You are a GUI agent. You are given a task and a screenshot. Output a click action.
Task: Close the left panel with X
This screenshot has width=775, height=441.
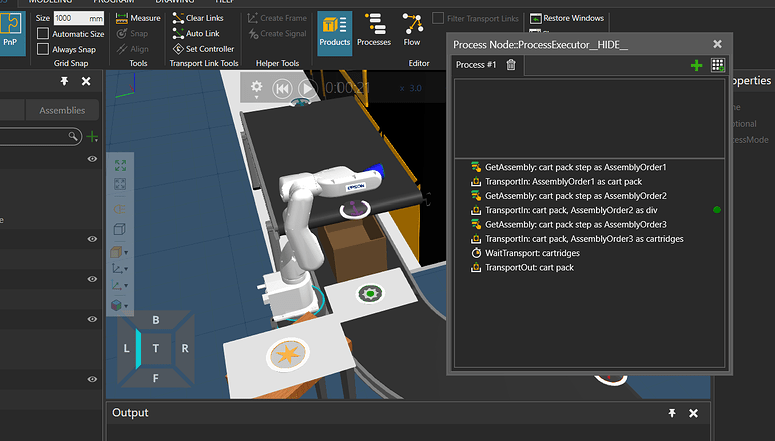click(86, 81)
